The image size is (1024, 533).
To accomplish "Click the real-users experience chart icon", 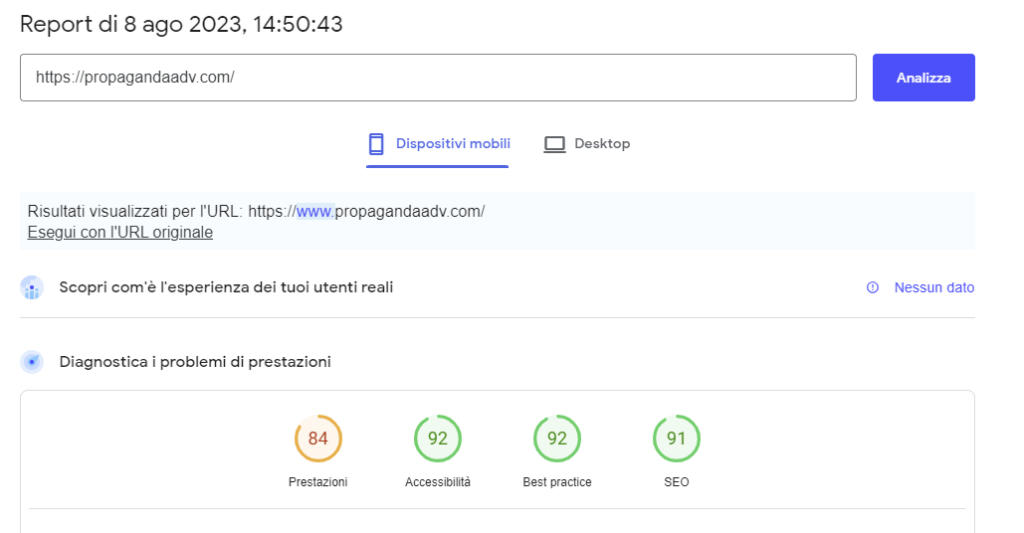I will pyautogui.click(x=32, y=287).
